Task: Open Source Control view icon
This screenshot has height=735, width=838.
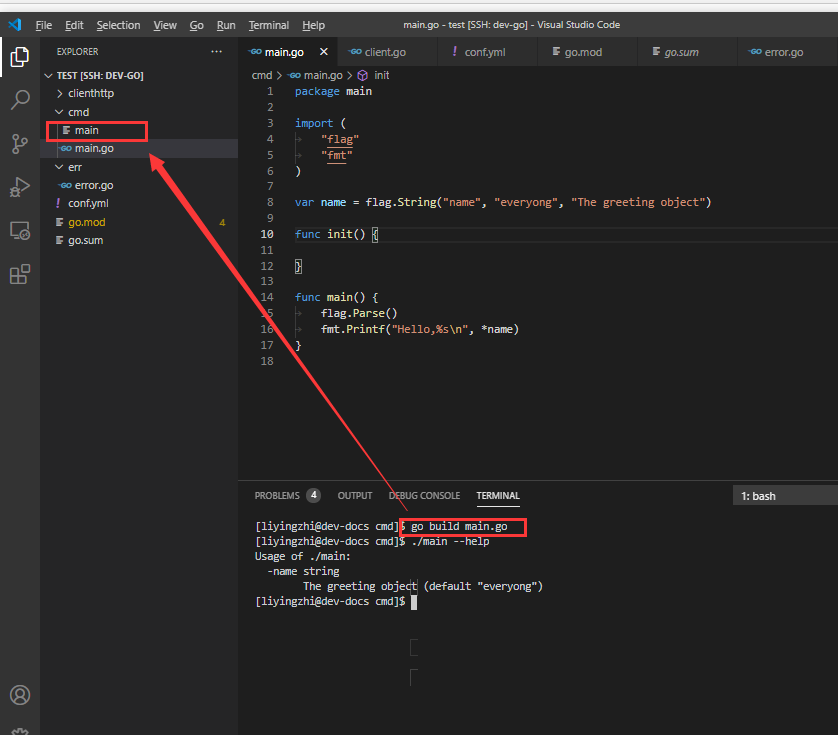Action: (x=20, y=144)
